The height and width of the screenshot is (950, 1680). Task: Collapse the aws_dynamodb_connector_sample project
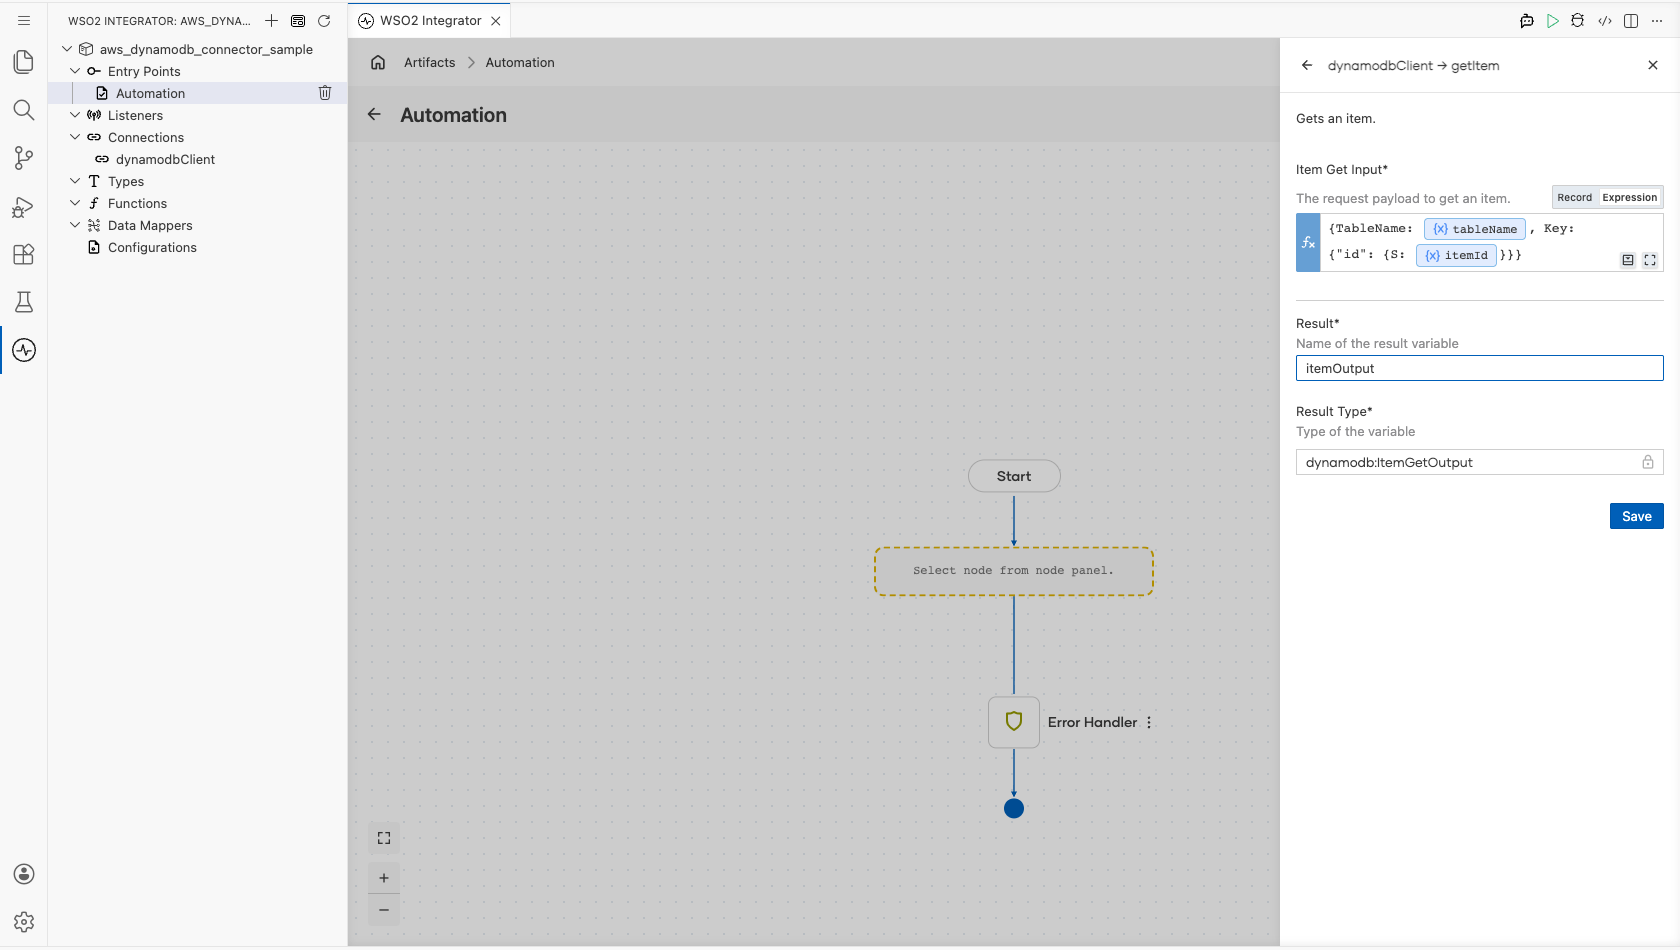[x=67, y=49]
